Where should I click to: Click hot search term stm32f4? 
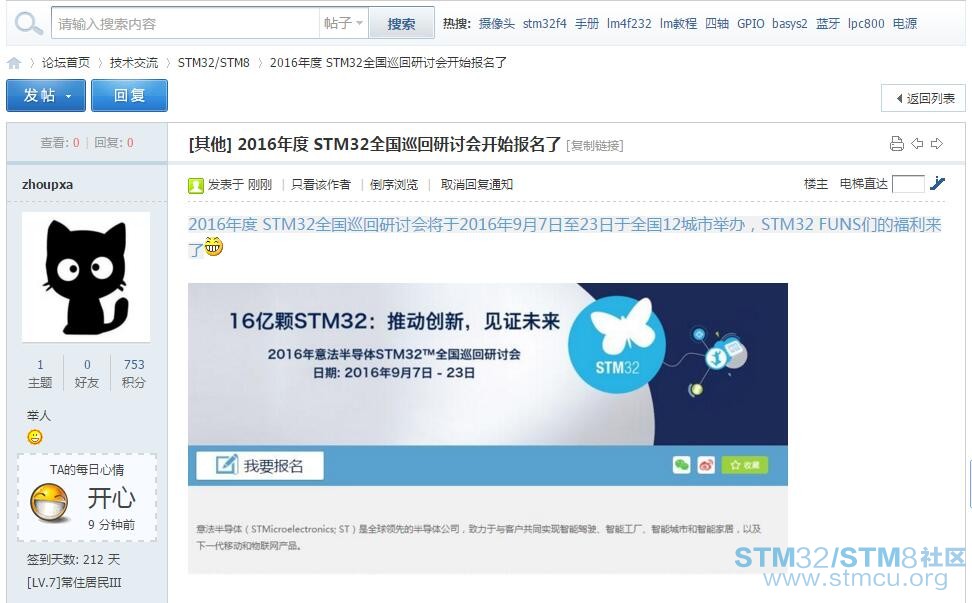tap(545, 24)
